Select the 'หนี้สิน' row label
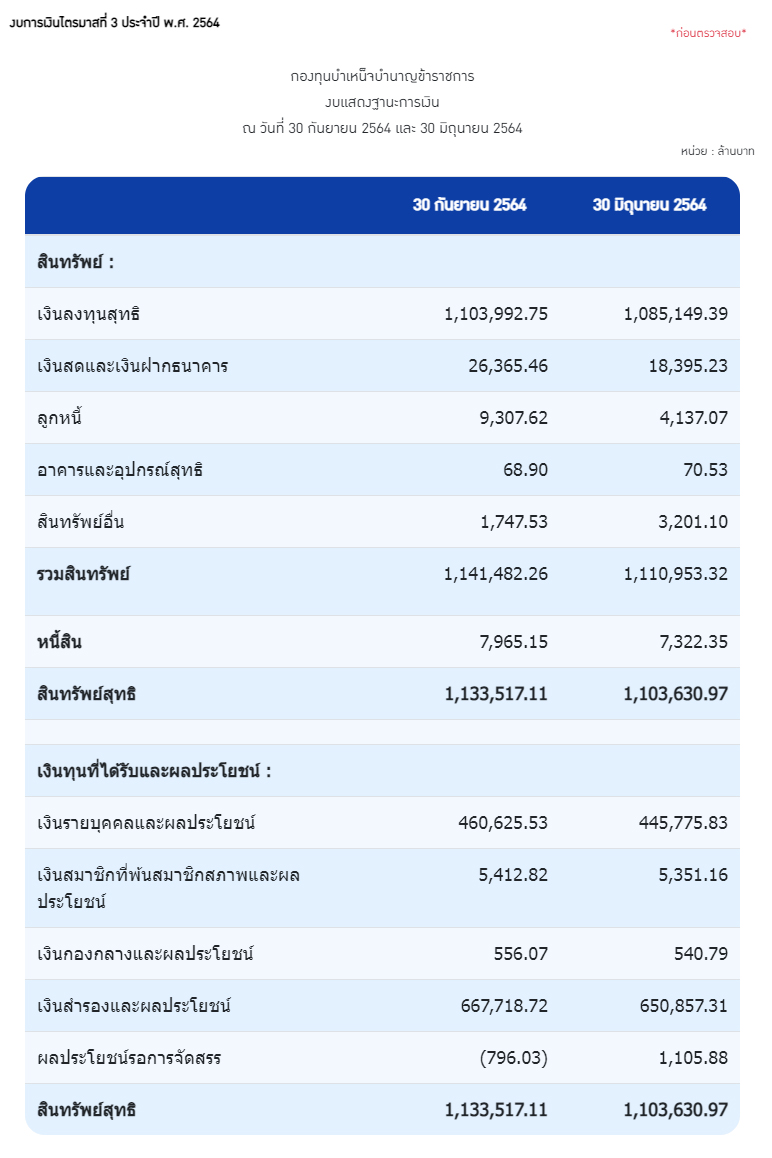Screen dimensions: 772x1158 (59, 642)
